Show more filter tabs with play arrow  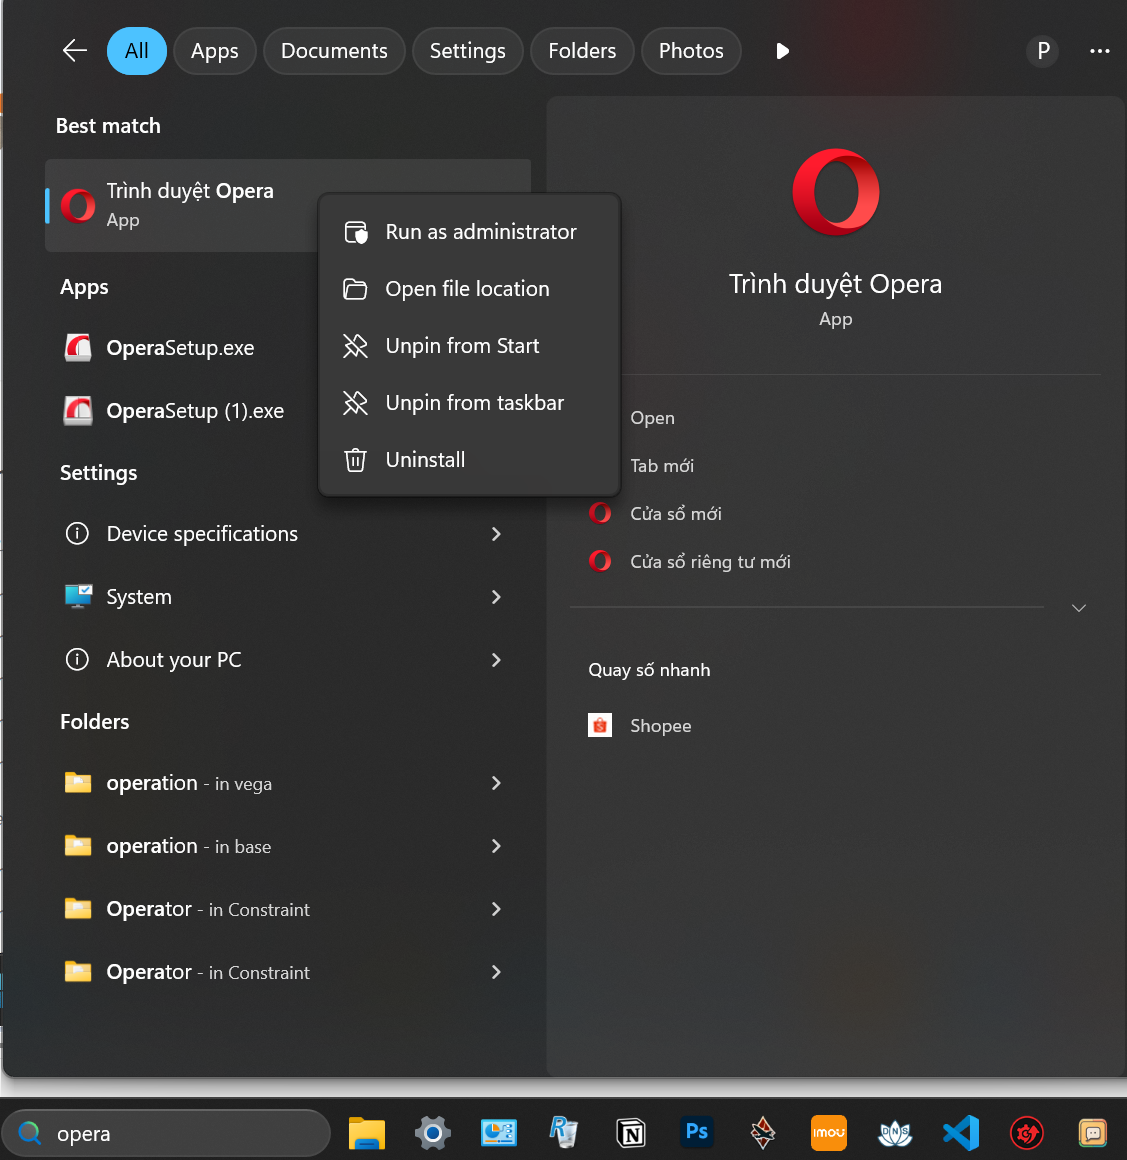coord(782,51)
